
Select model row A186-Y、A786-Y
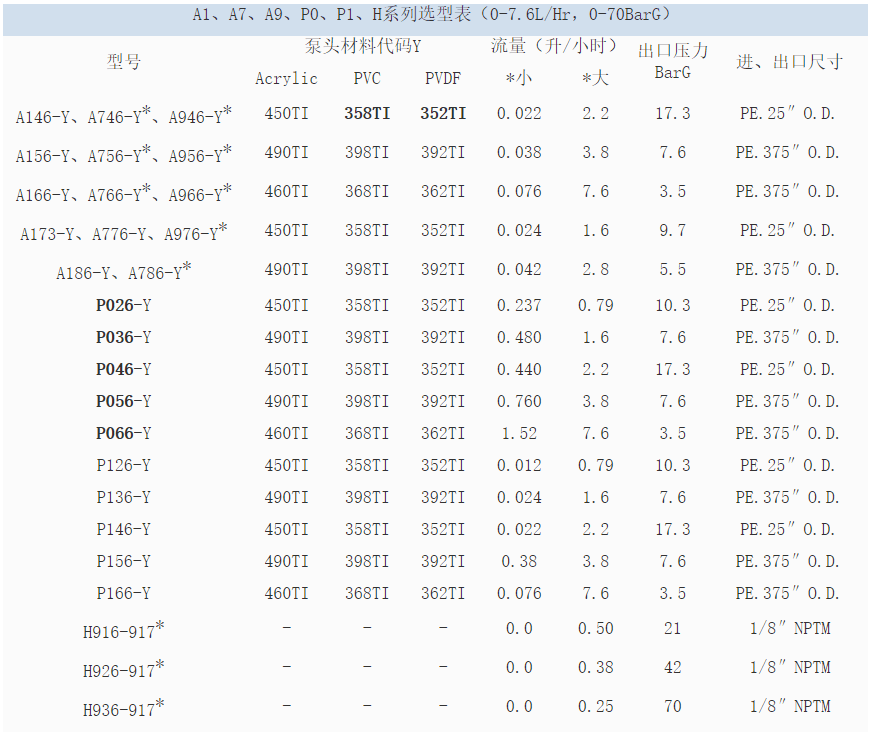(x=124, y=271)
